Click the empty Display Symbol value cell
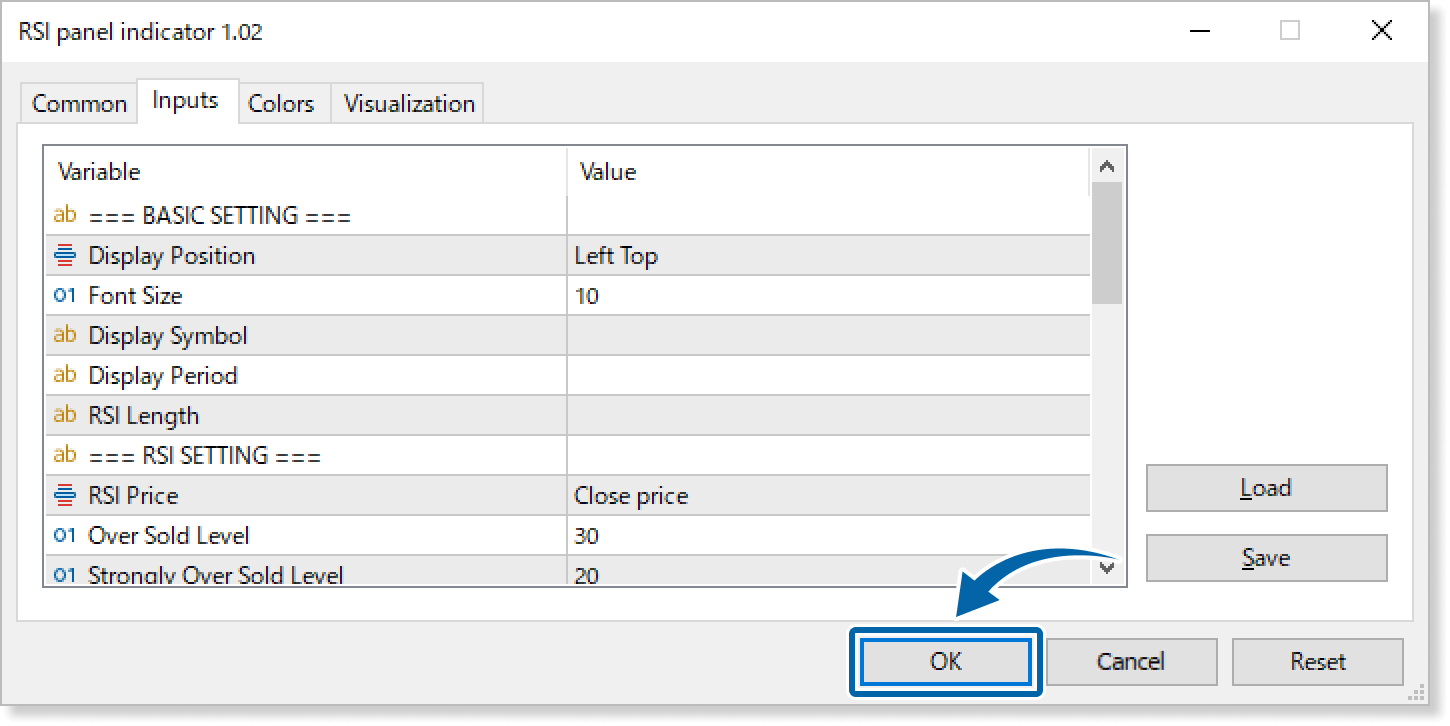Image resolution: width=1450 pixels, height=726 pixels. point(828,336)
